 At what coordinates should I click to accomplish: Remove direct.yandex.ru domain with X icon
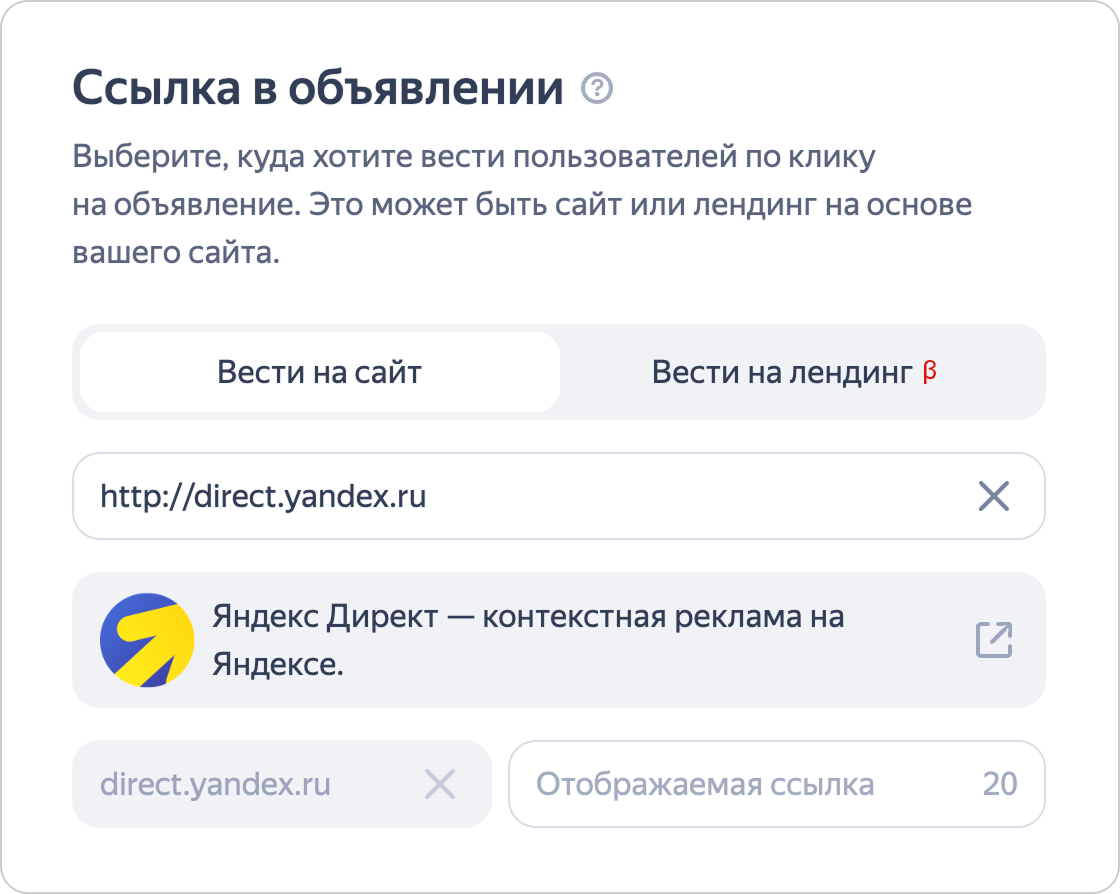click(440, 784)
